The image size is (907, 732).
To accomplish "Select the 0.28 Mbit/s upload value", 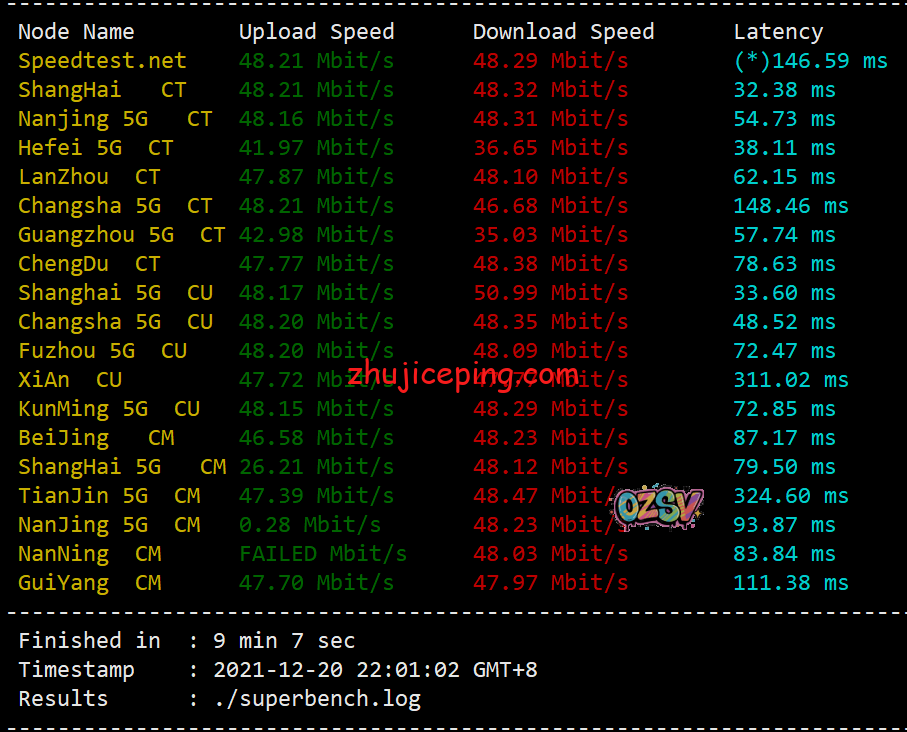I will pyautogui.click(x=309, y=525).
